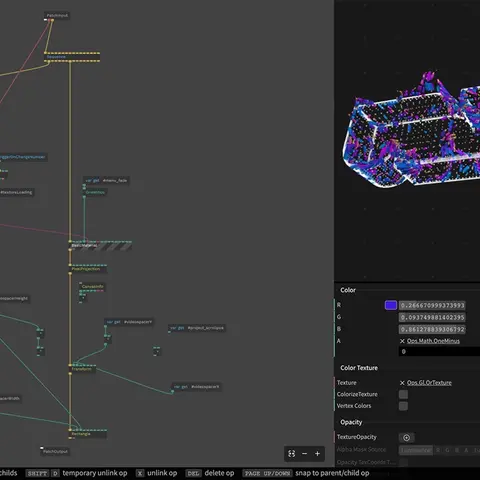The height and width of the screenshot is (480, 480).
Task: Collapse the Color parameter group
Action: tap(348, 290)
